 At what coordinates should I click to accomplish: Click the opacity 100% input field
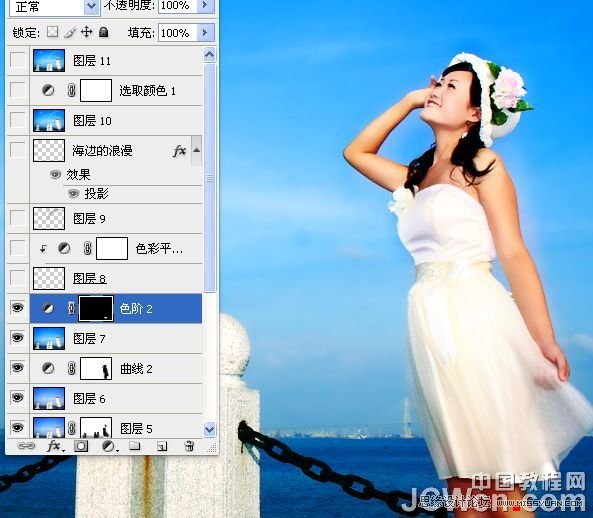178,6
